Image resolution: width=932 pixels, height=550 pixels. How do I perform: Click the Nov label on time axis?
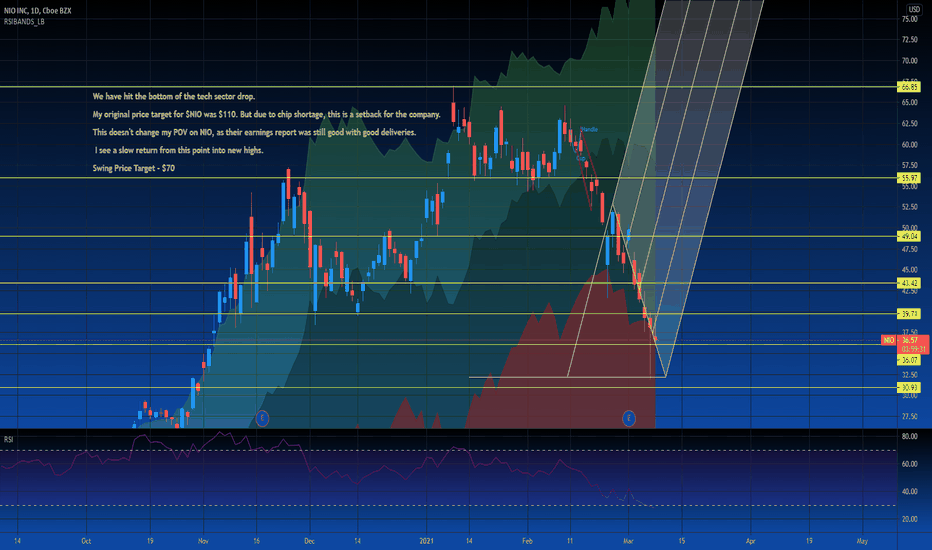(x=203, y=541)
